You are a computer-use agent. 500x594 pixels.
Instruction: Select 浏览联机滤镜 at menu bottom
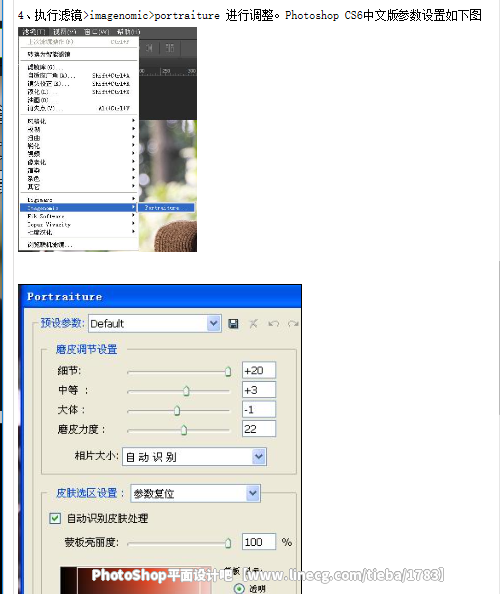[79, 244]
